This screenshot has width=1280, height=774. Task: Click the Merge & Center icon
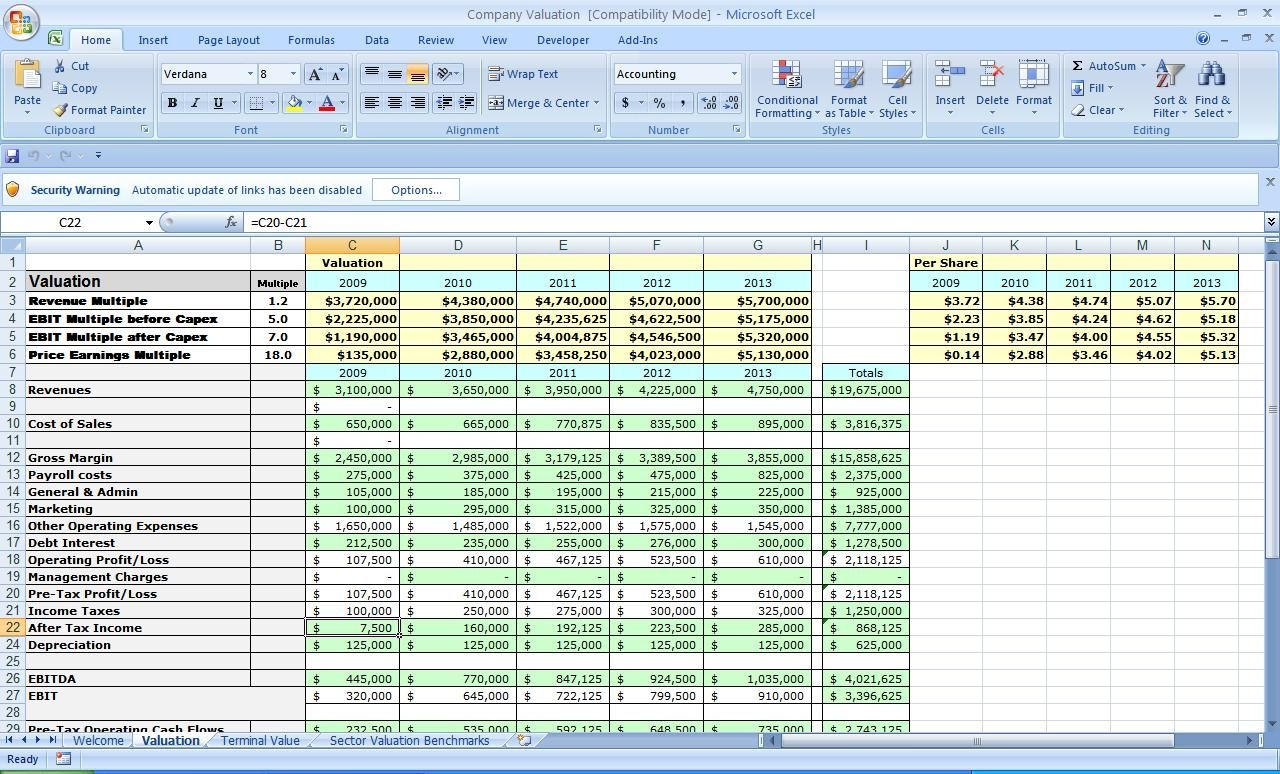click(x=498, y=103)
